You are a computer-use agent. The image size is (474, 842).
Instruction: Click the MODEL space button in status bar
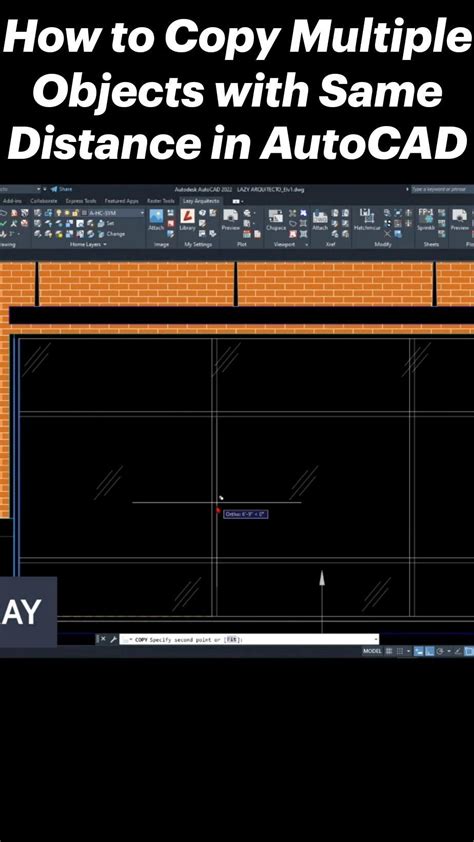click(372, 651)
